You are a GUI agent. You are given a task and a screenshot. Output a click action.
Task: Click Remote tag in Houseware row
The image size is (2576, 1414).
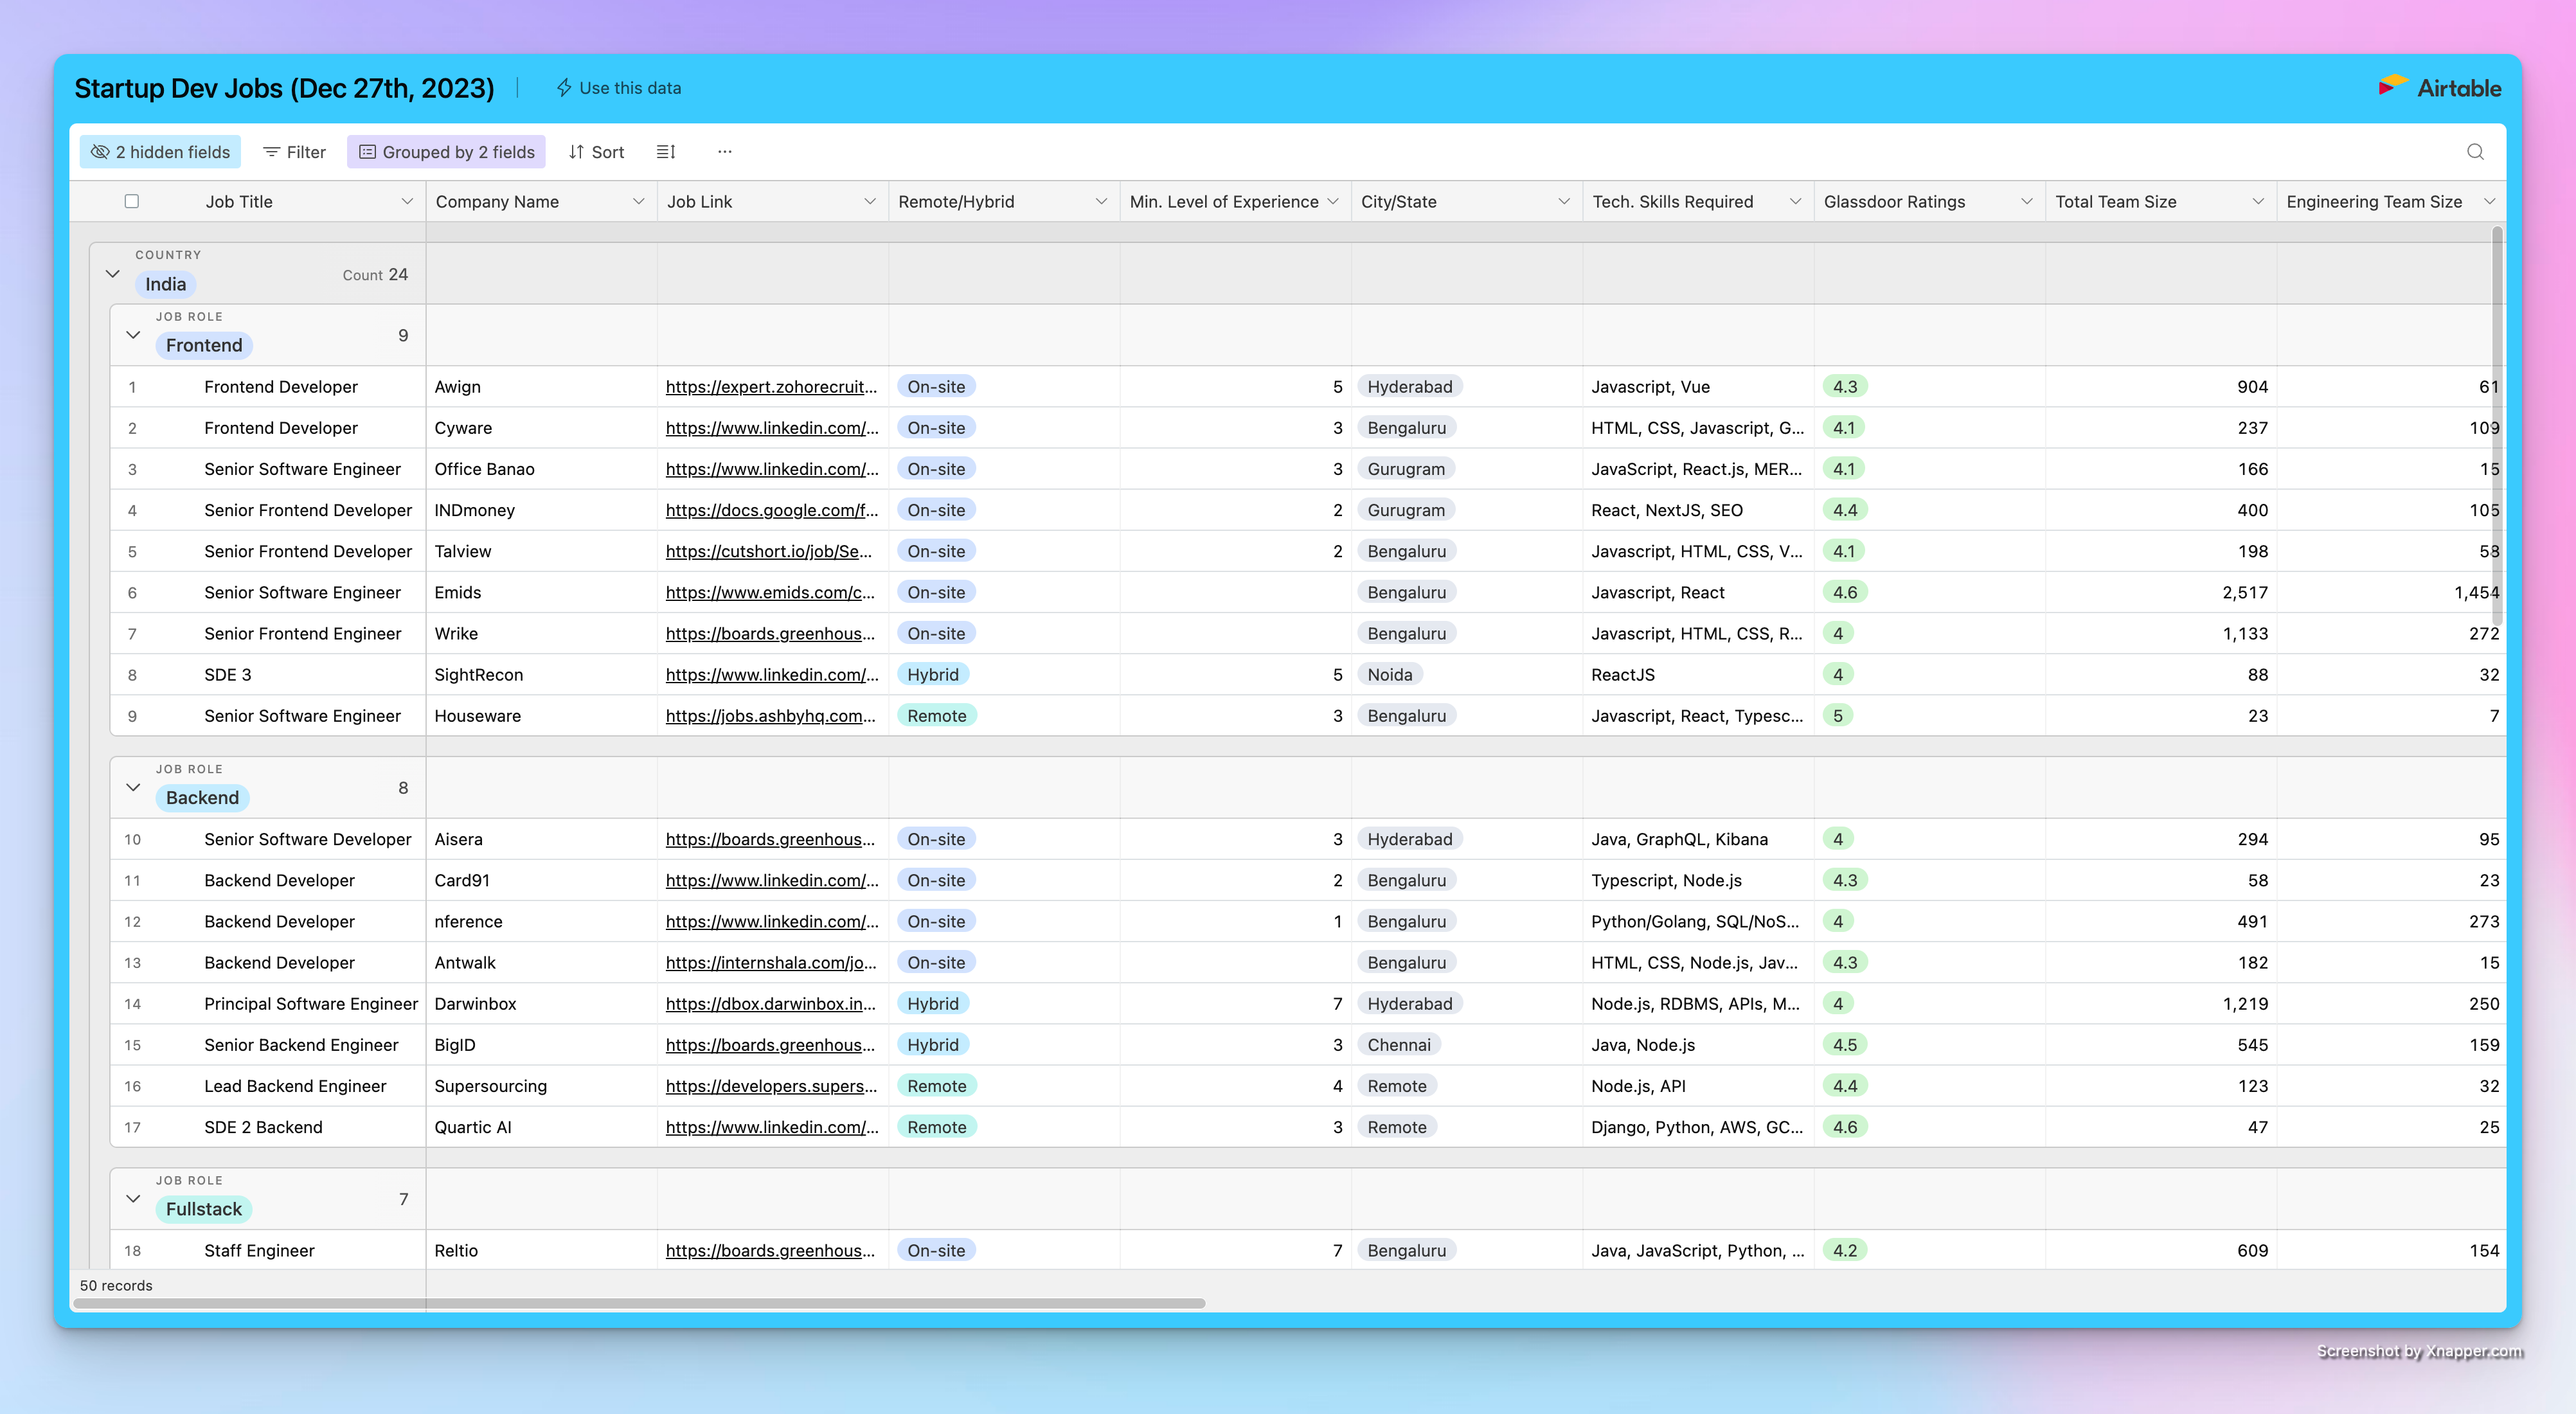936,716
